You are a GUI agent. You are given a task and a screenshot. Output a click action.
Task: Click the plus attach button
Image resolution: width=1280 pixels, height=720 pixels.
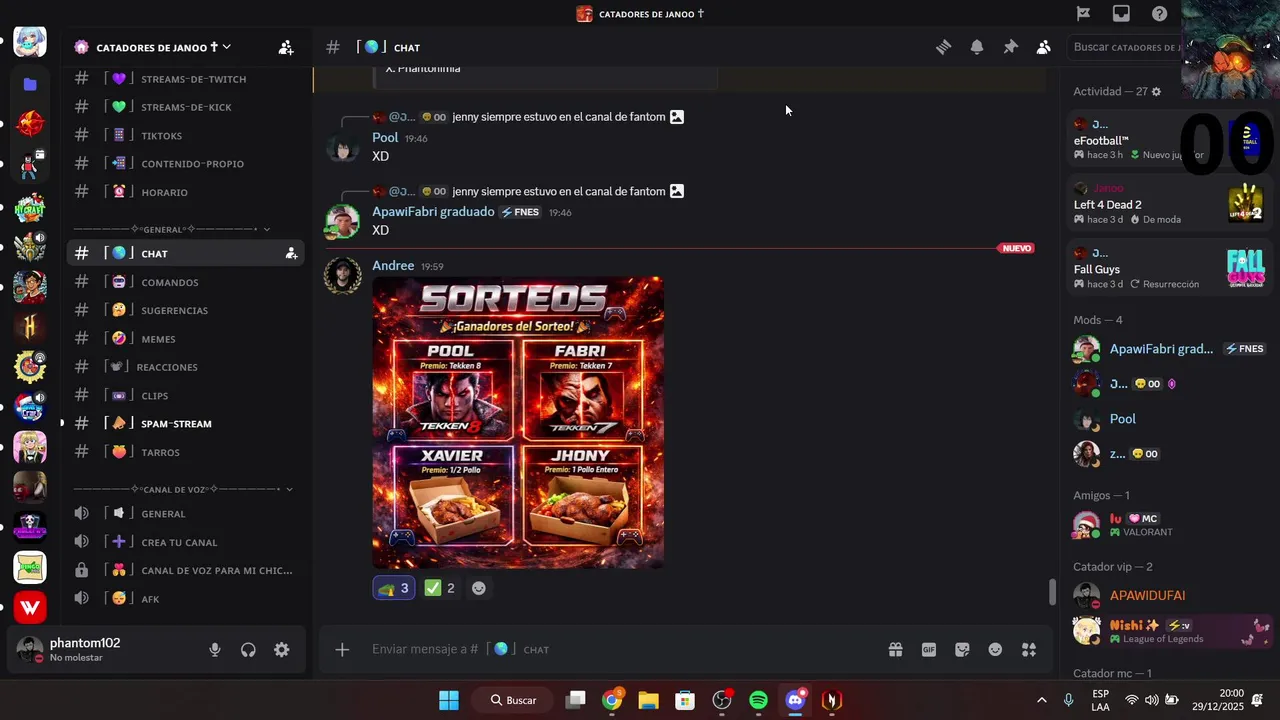[x=342, y=650]
